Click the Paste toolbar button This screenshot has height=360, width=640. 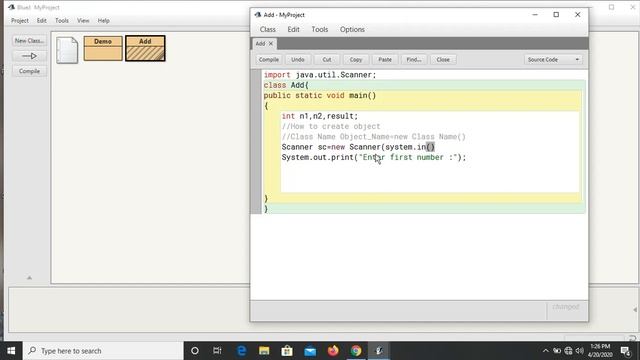coord(384,60)
